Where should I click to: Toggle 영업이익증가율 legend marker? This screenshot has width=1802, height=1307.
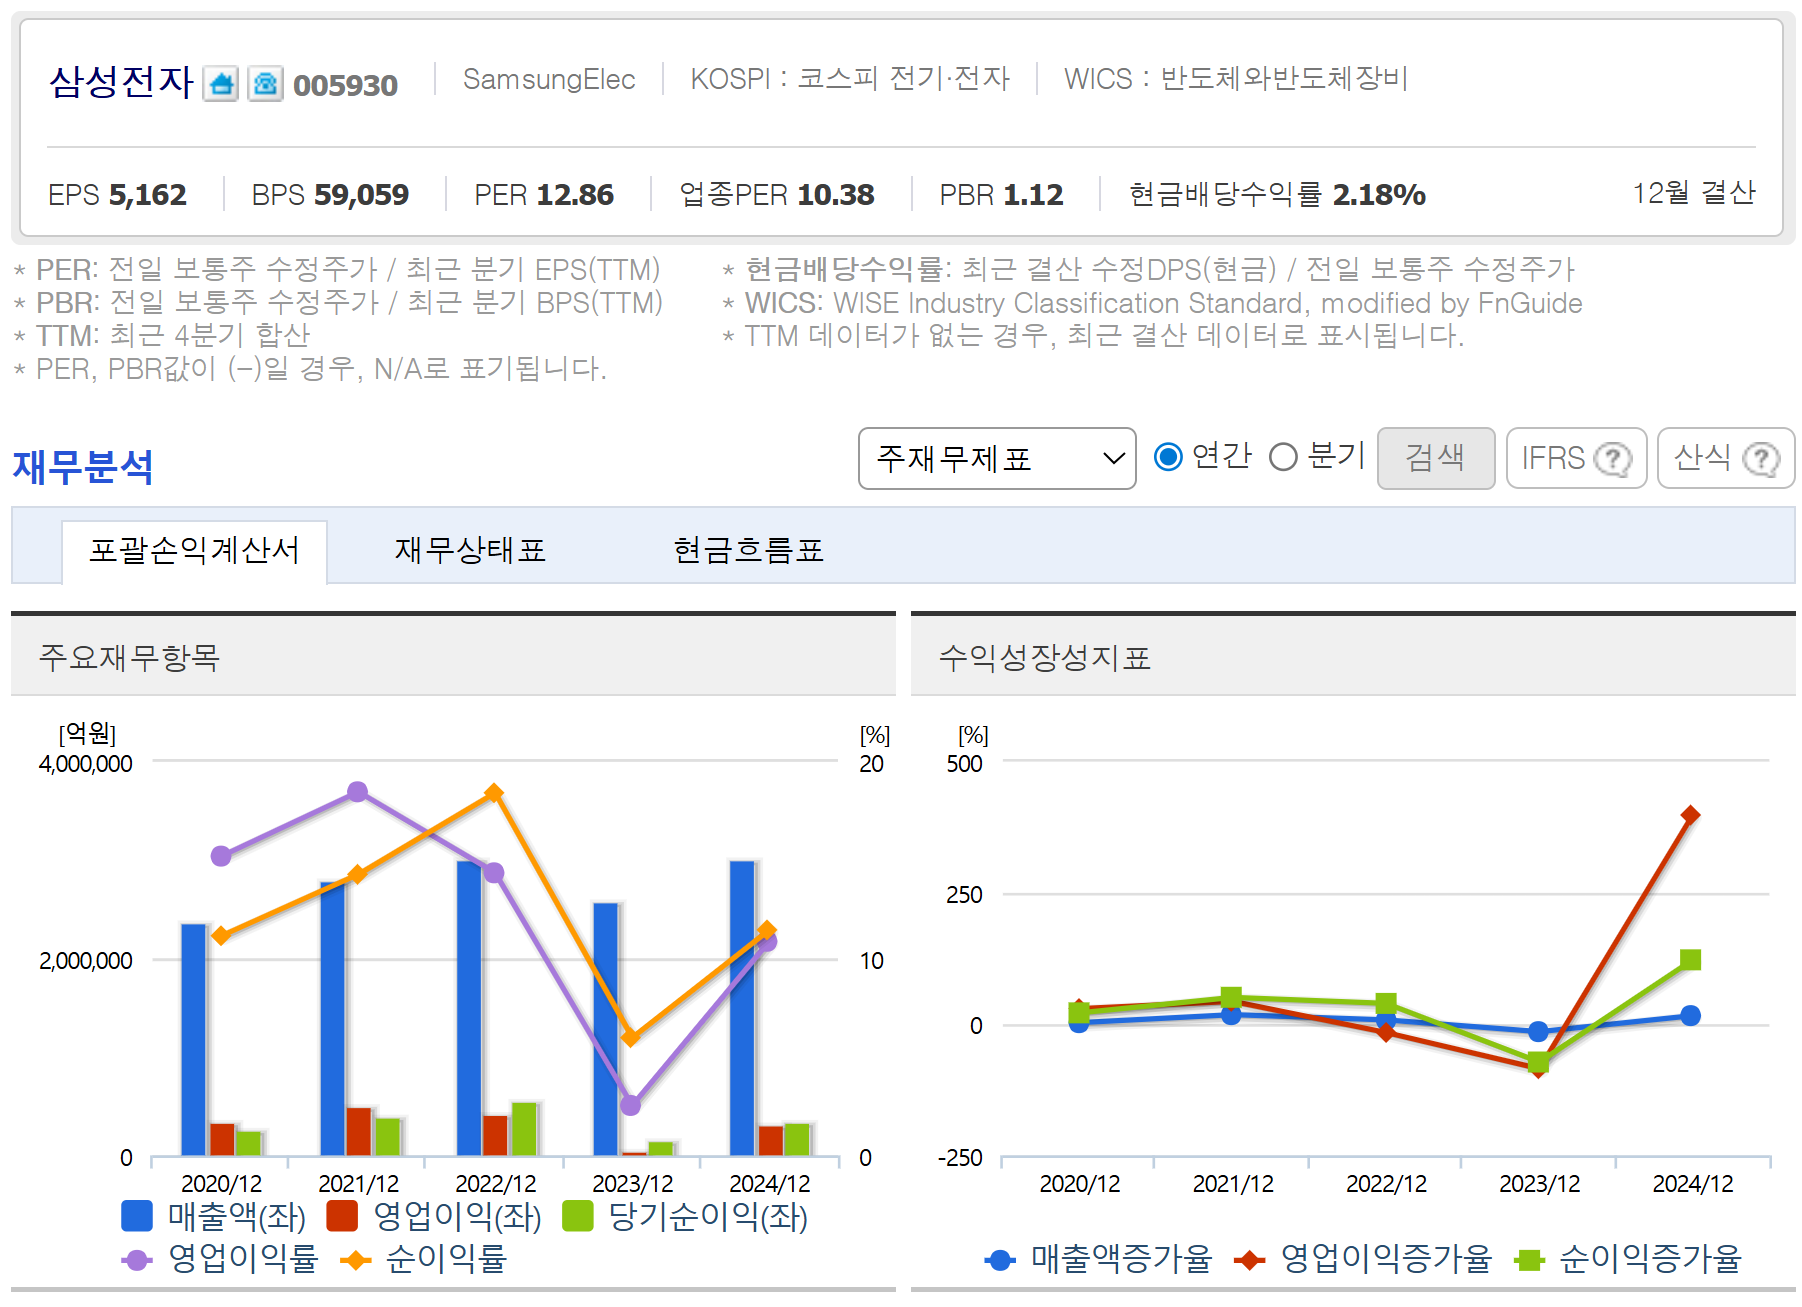1249,1260
